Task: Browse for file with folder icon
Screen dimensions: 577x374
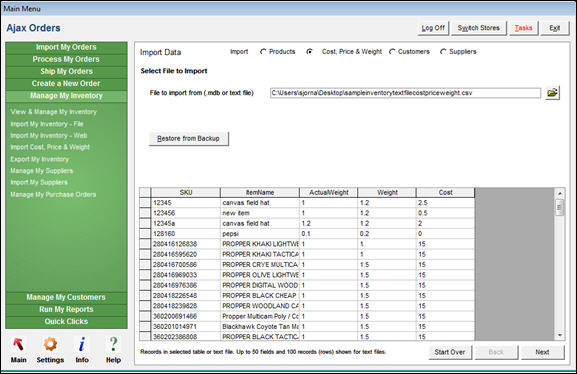Action: 552,93
